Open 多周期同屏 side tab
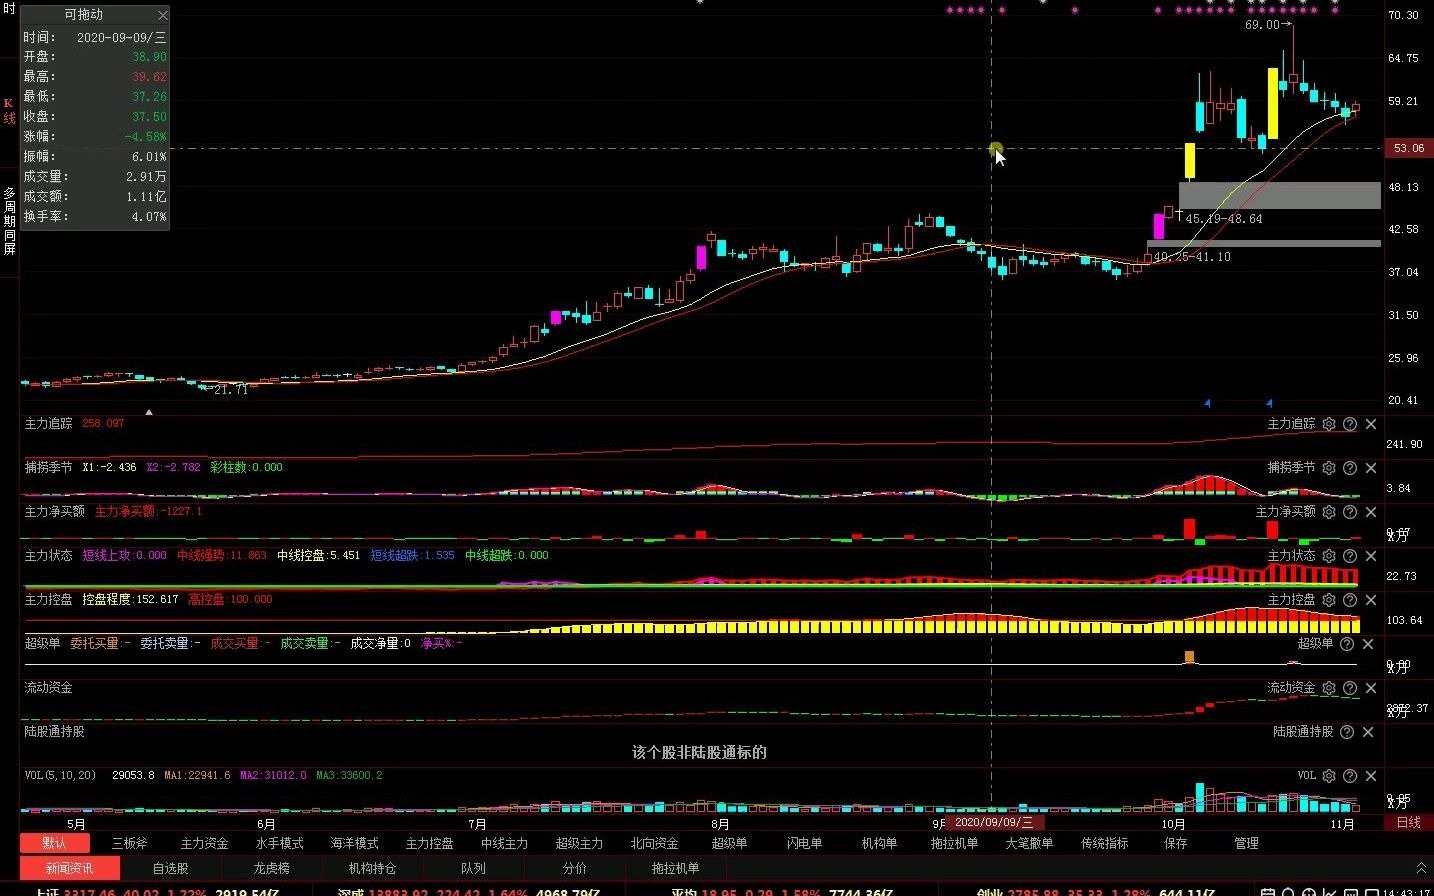 tap(9, 221)
